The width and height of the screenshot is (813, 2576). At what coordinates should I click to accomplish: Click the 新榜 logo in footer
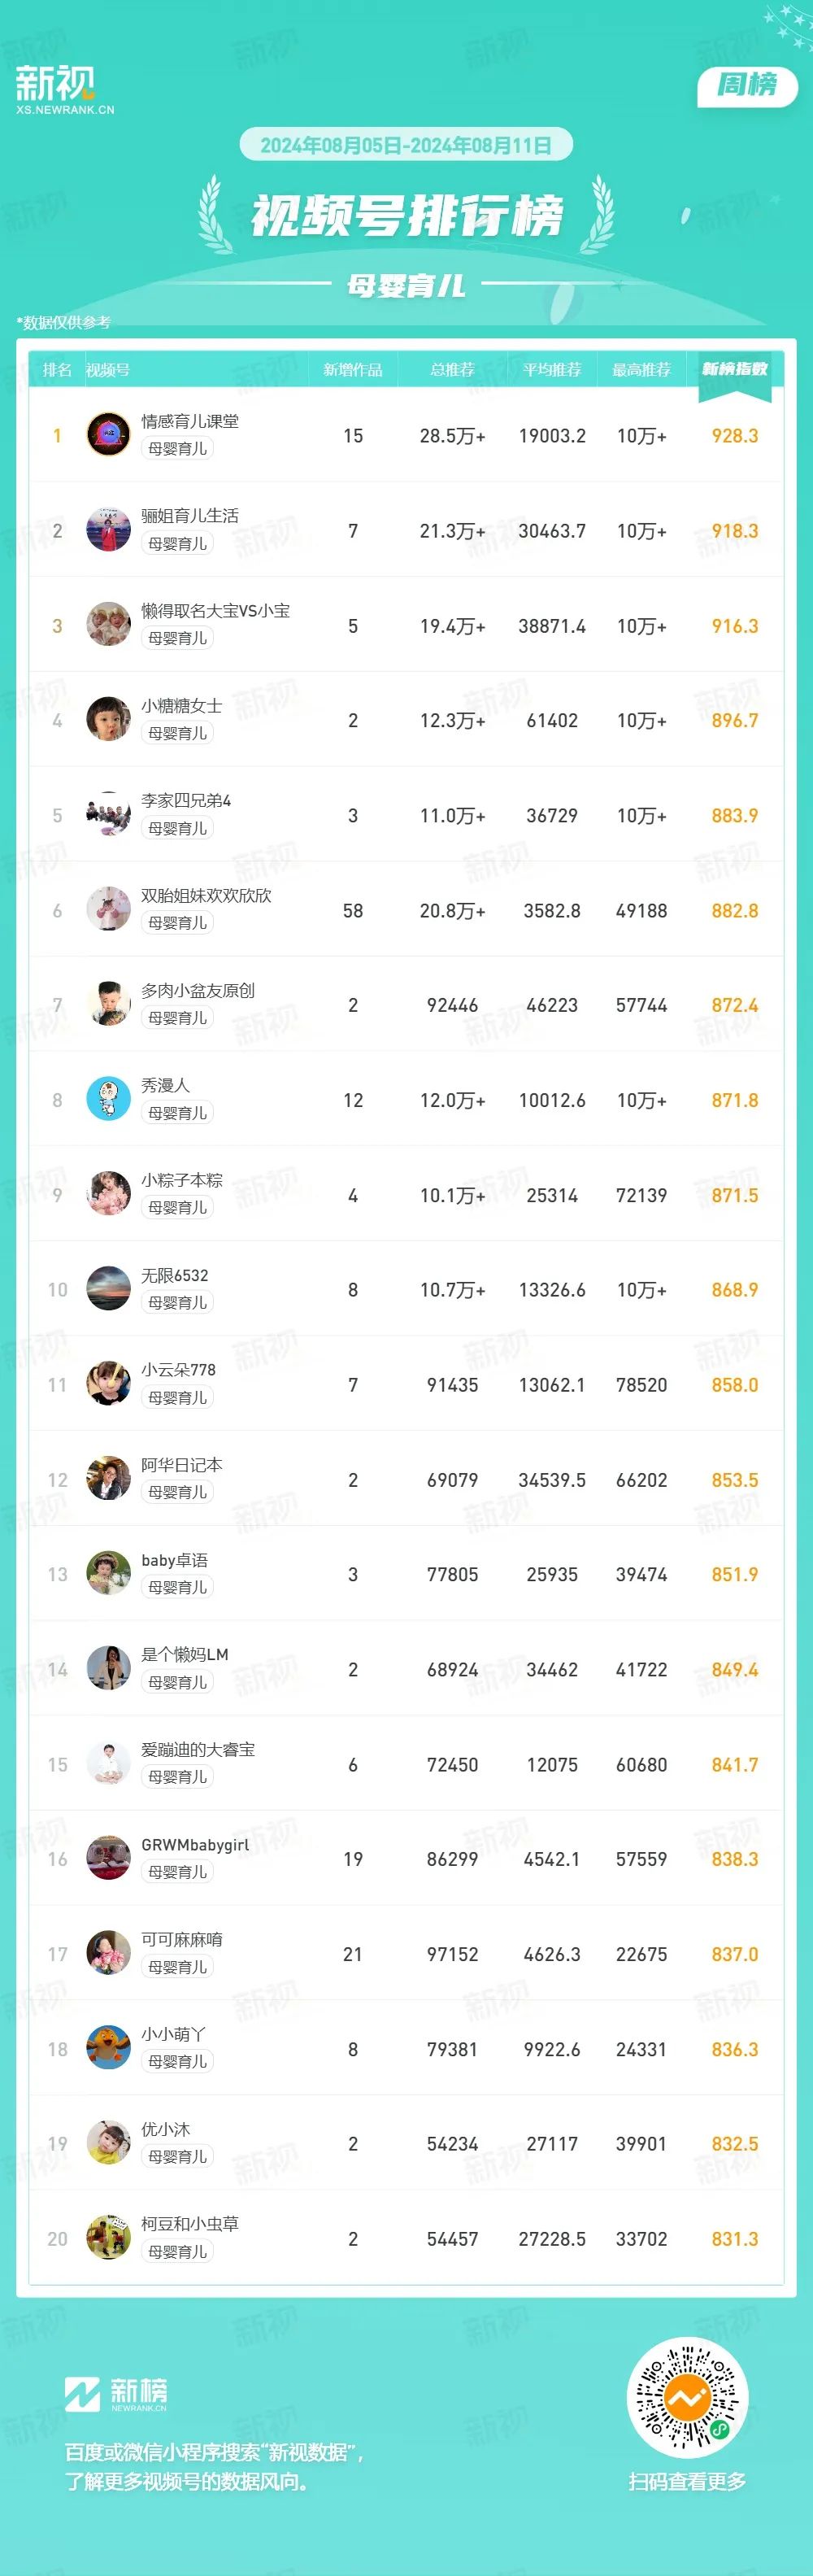pyautogui.click(x=116, y=2394)
